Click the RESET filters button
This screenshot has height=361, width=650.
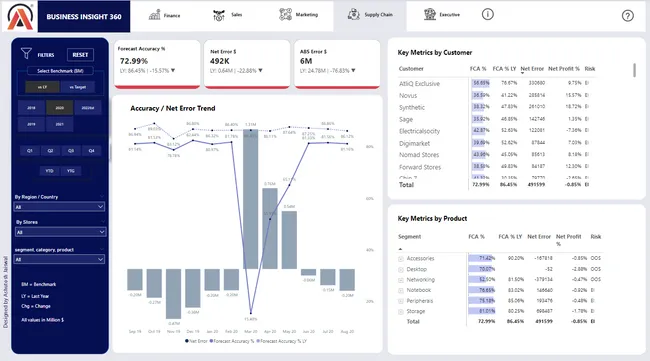80,55
